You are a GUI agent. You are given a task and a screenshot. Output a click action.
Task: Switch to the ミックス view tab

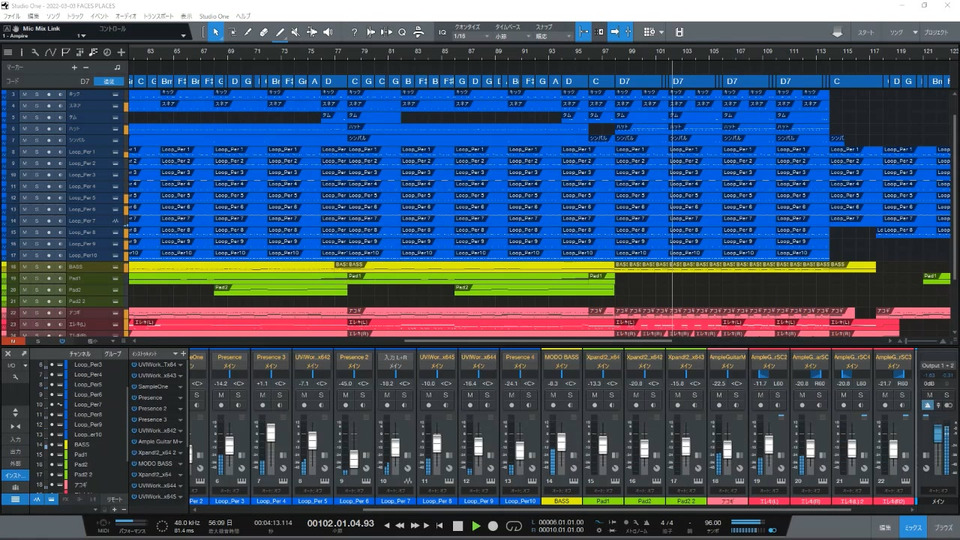[x=913, y=525]
